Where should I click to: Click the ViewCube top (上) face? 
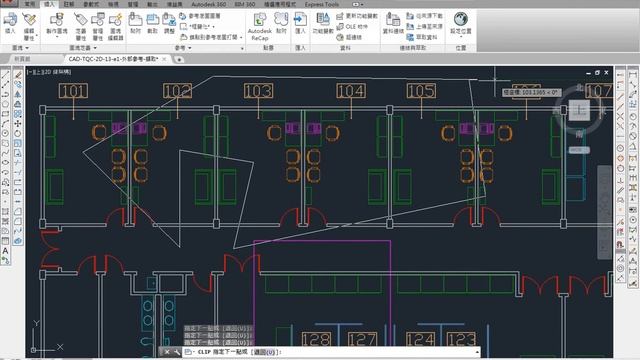point(579,110)
